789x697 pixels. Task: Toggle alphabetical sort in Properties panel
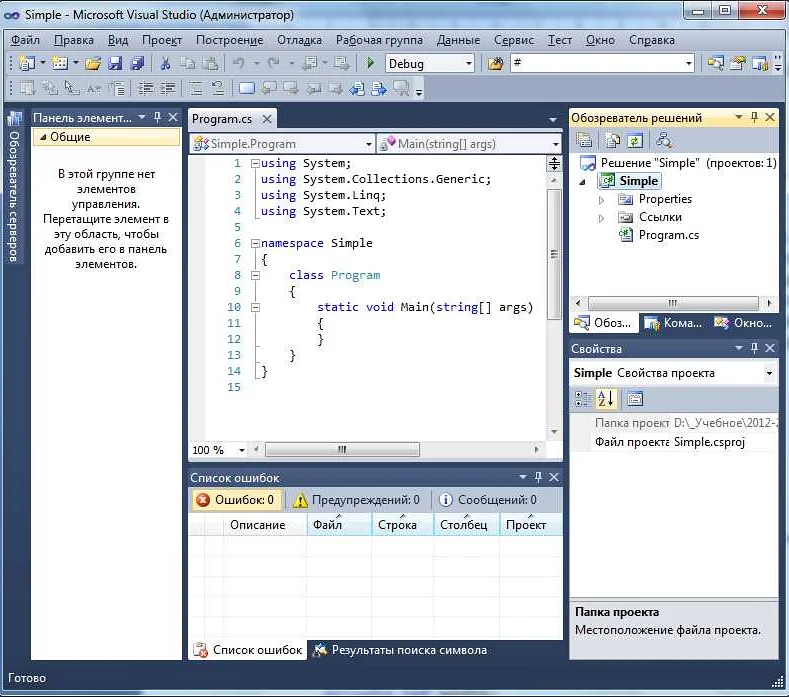pyautogui.click(x=606, y=399)
